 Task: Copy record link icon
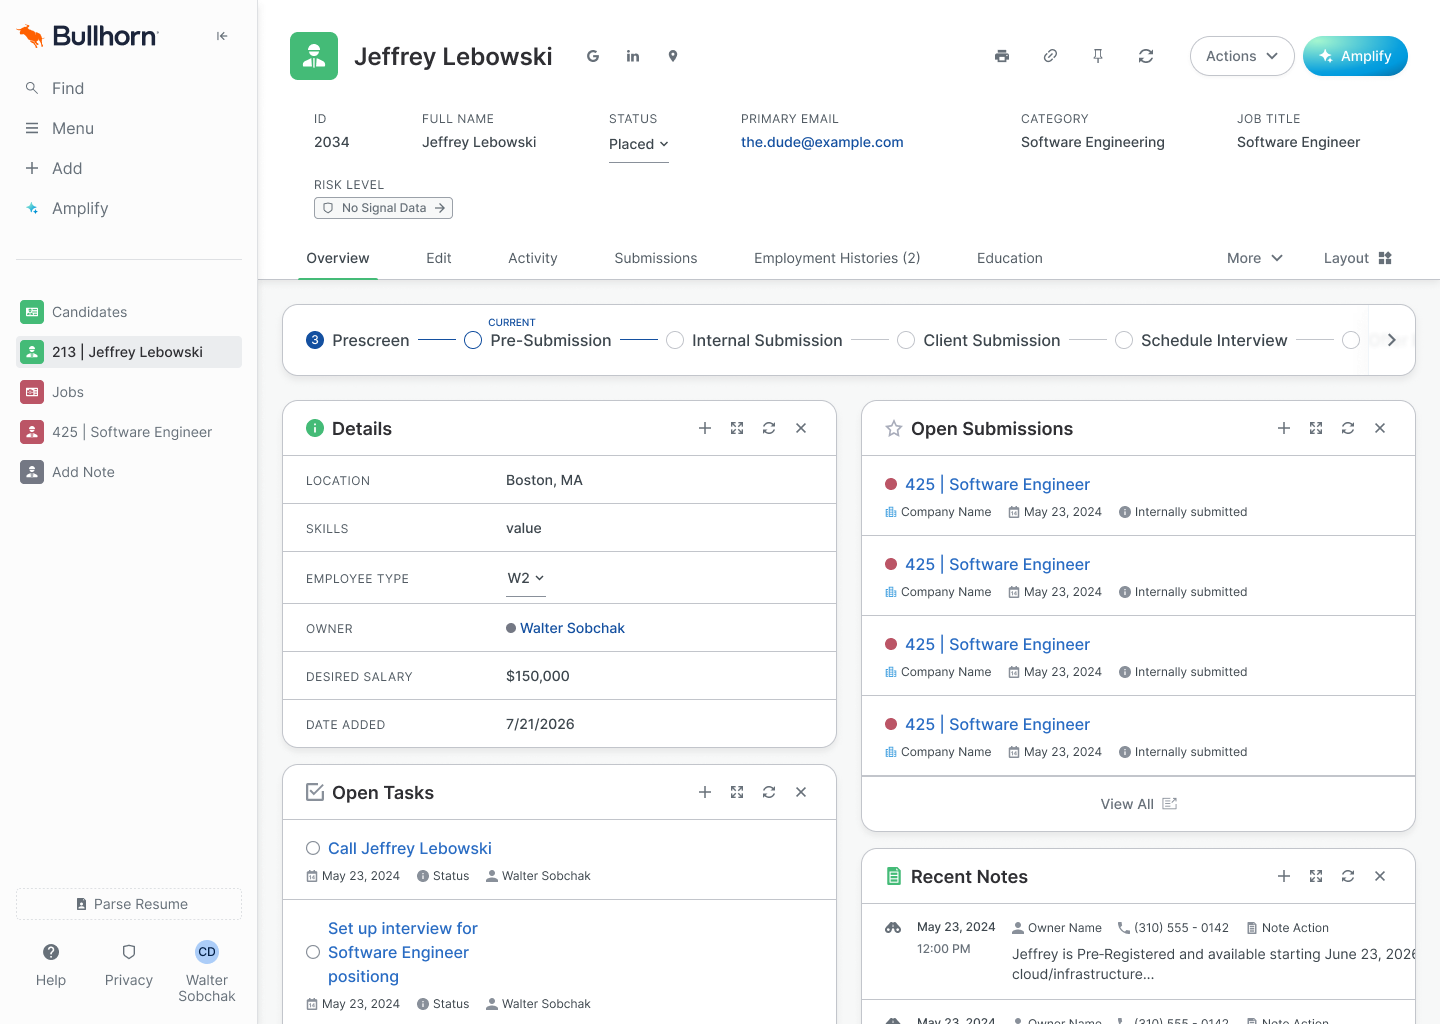[x=1050, y=56]
